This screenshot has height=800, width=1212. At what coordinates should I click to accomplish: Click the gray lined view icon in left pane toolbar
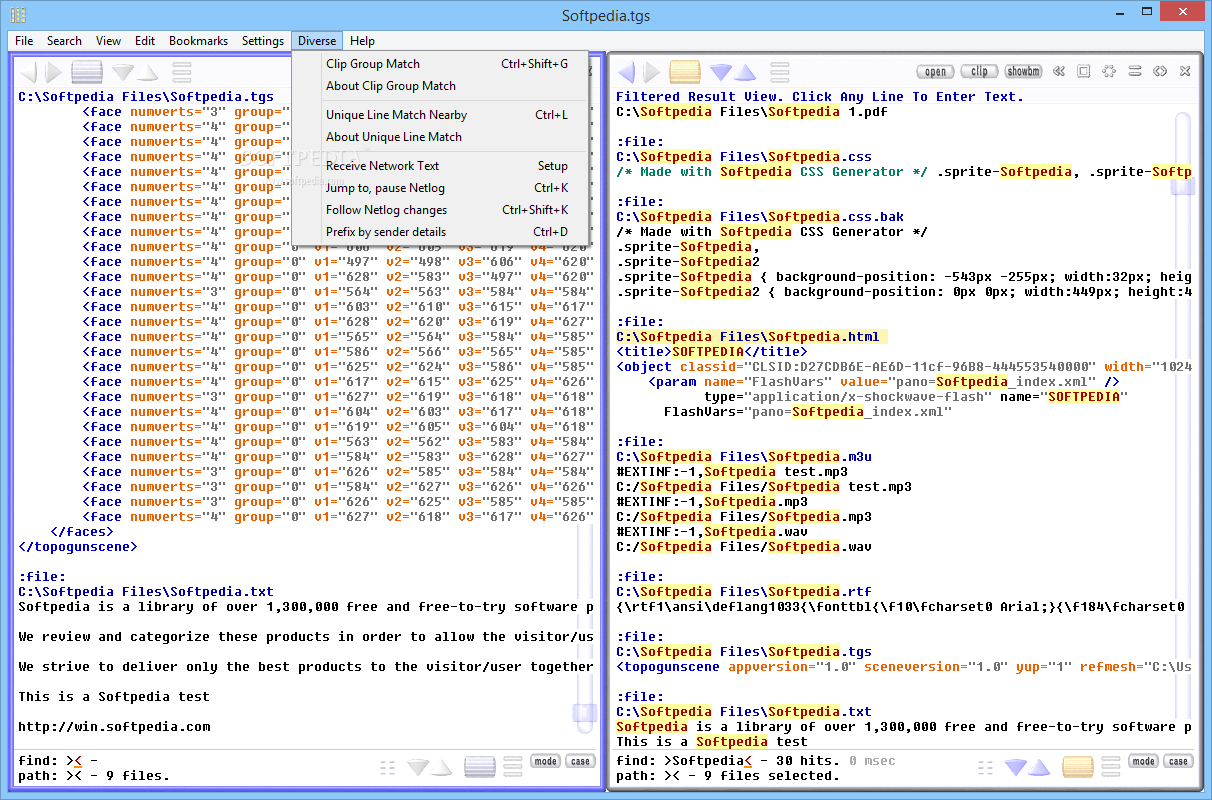coord(87,72)
